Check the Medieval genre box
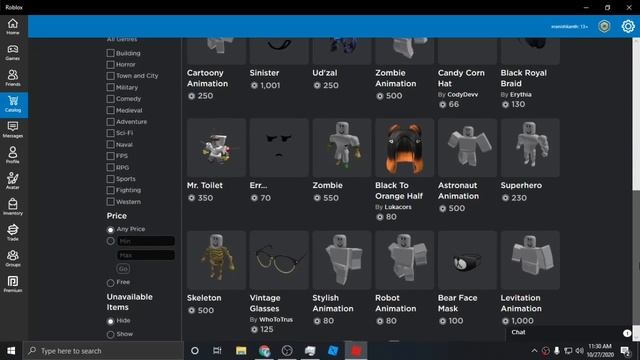The image size is (640, 360). click(110, 110)
